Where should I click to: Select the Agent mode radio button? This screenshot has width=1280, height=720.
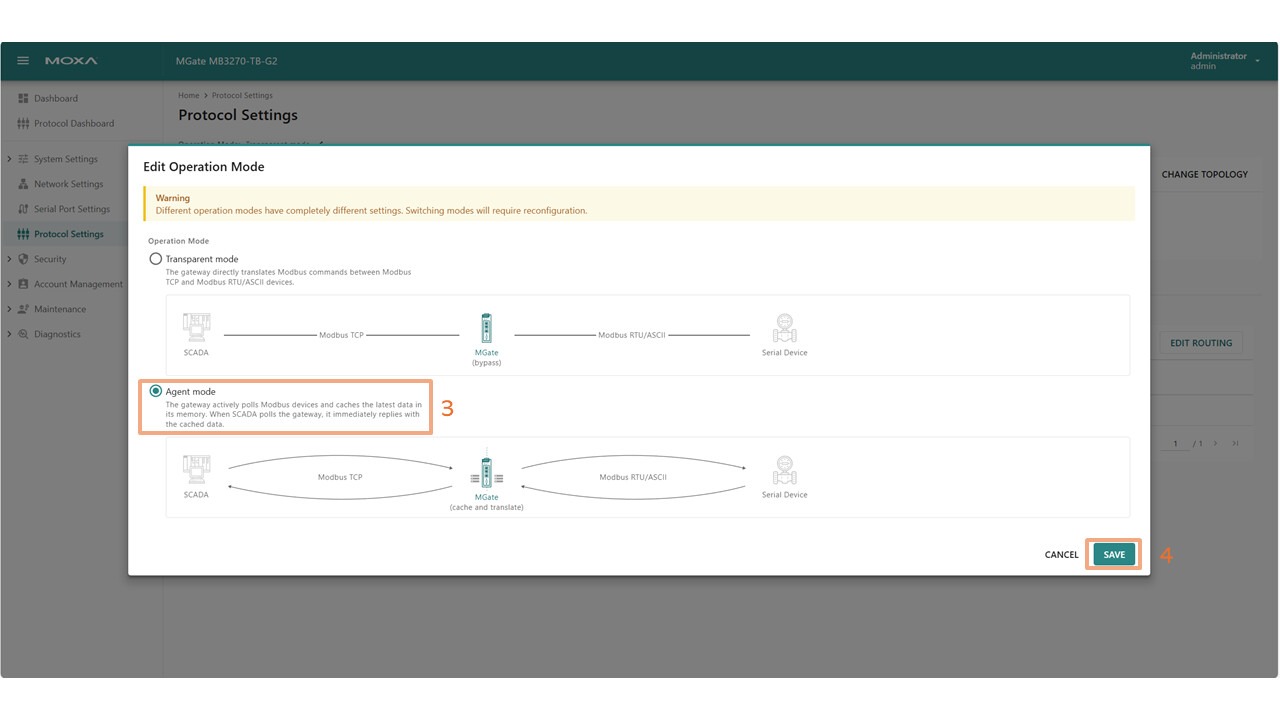click(155, 392)
